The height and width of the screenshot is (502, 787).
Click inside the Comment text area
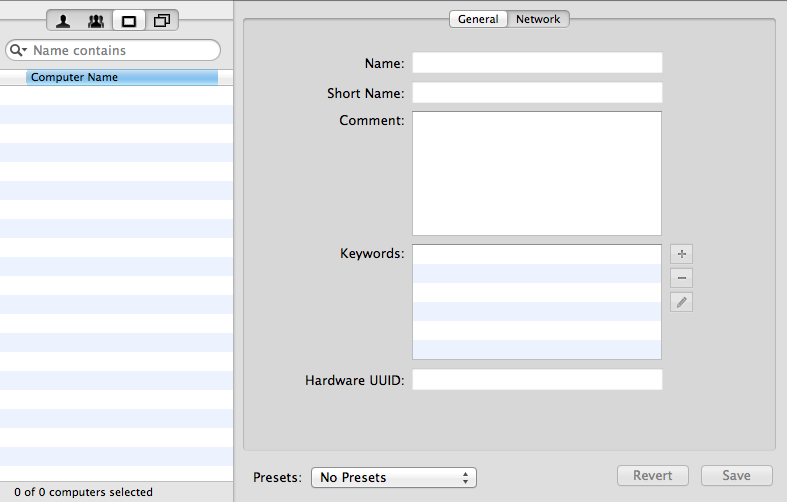pos(537,173)
